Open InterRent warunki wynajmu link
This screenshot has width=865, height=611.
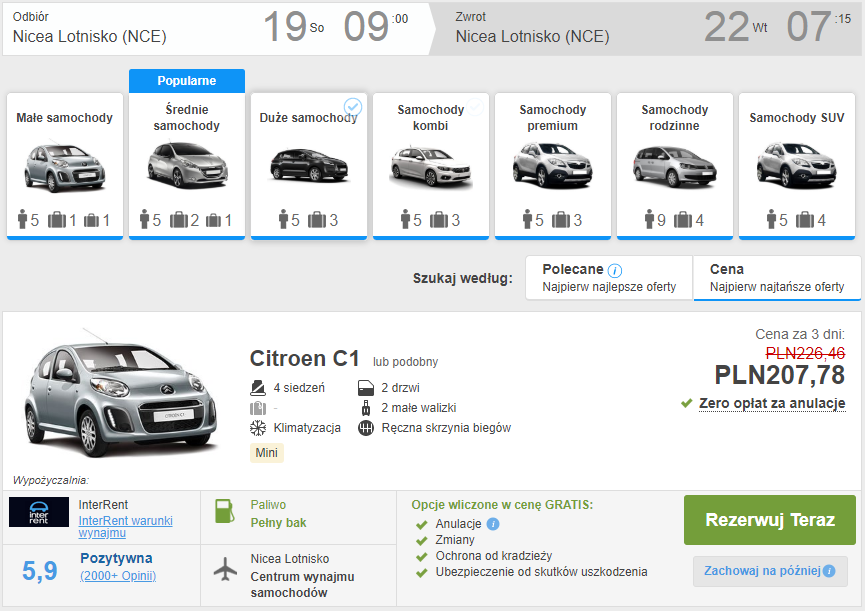click(126, 526)
